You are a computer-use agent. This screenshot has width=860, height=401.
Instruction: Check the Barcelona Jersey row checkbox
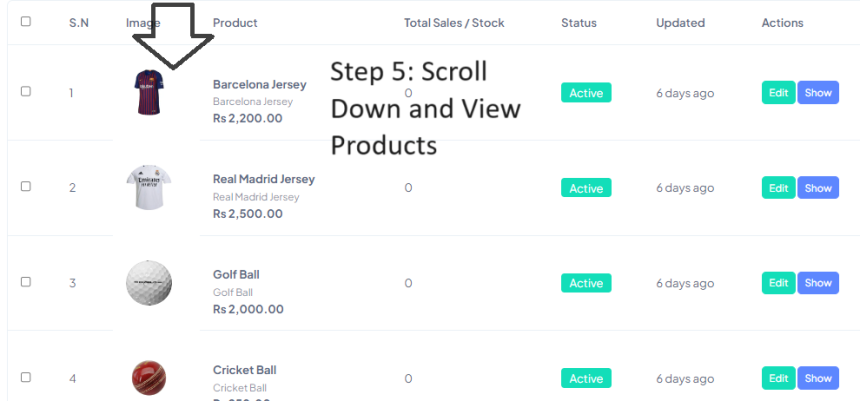pos(26,91)
